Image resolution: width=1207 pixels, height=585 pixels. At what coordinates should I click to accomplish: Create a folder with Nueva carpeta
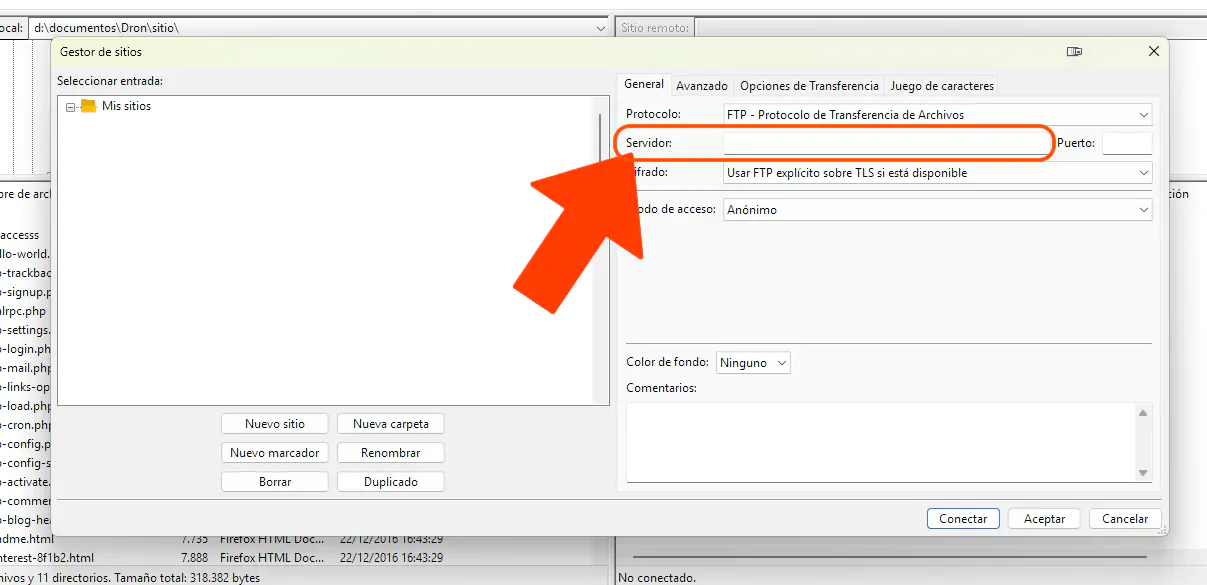(x=390, y=423)
